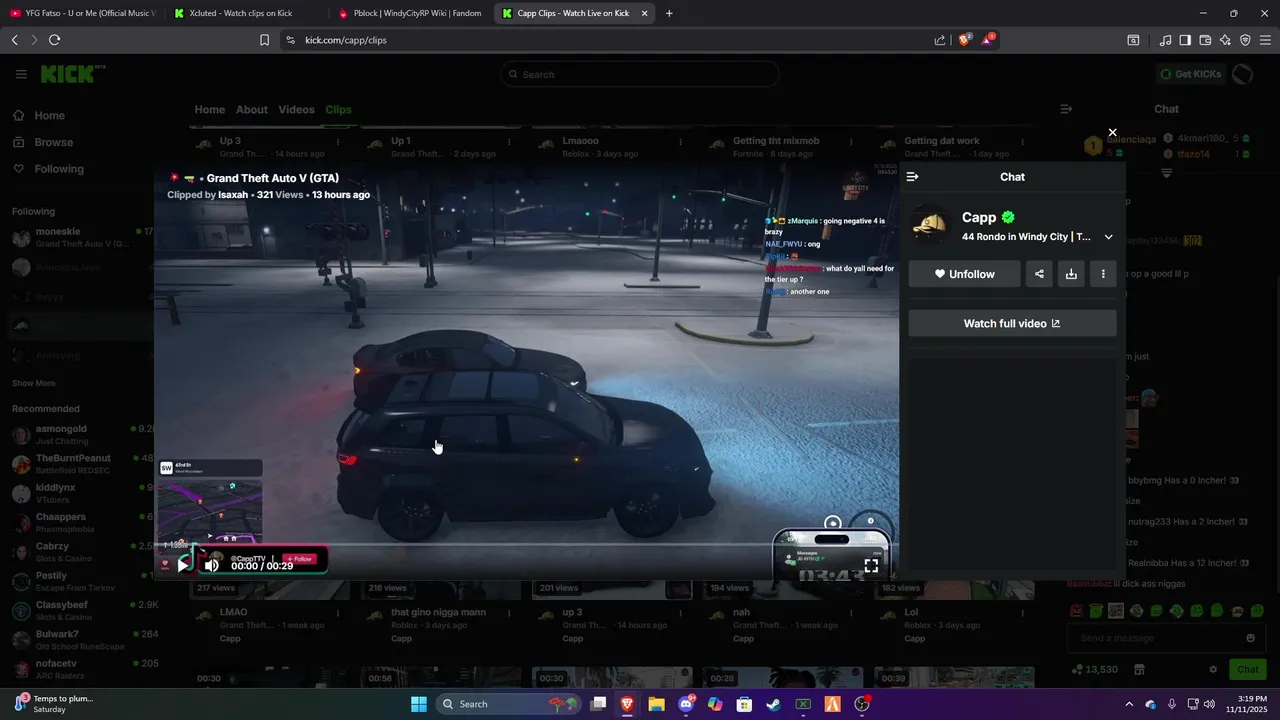Open the Brave Wallet icon
The image size is (1280, 720).
(1205, 40)
